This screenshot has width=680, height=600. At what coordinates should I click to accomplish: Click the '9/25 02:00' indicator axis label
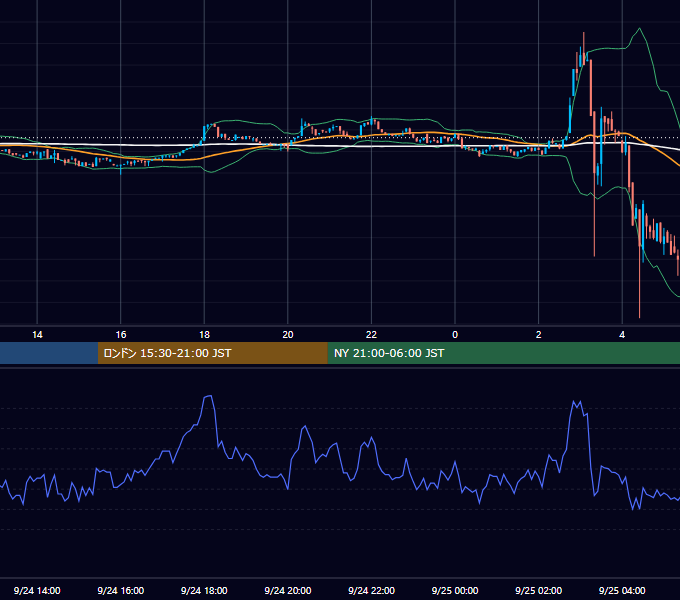pyautogui.click(x=539, y=590)
